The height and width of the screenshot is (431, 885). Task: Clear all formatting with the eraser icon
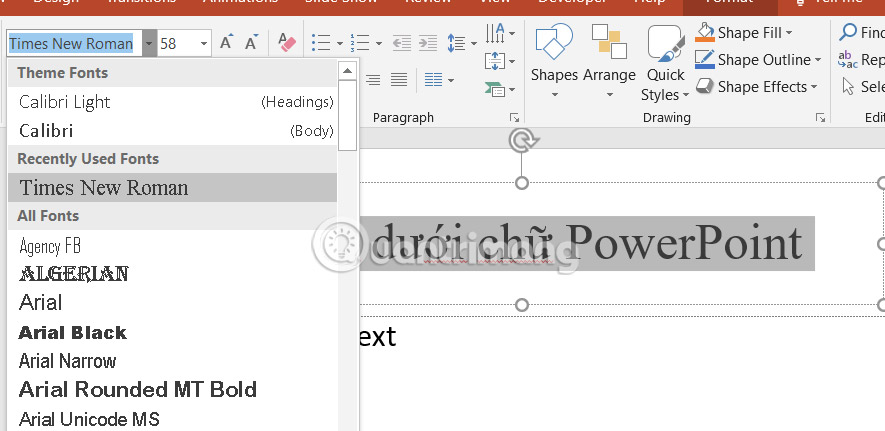coord(287,43)
